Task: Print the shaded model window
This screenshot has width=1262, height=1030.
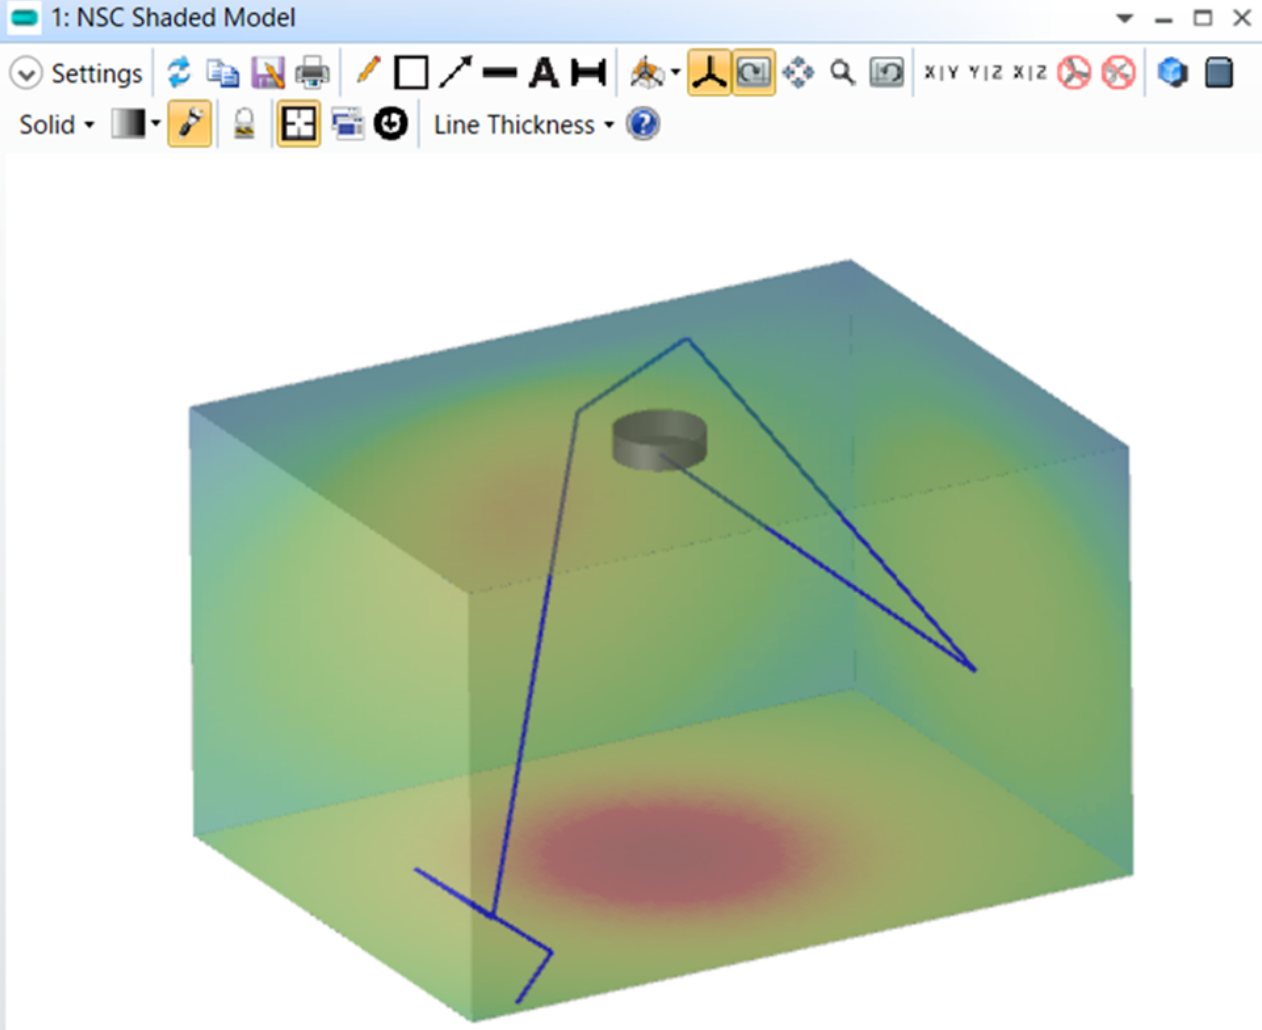Action: (x=313, y=73)
